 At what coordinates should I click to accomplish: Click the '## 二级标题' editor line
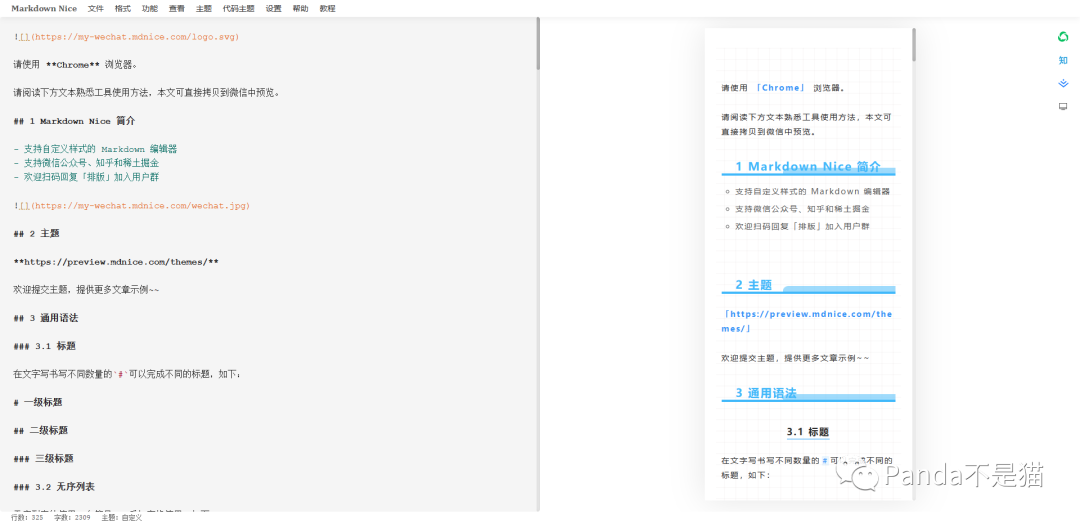[x=41, y=430]
